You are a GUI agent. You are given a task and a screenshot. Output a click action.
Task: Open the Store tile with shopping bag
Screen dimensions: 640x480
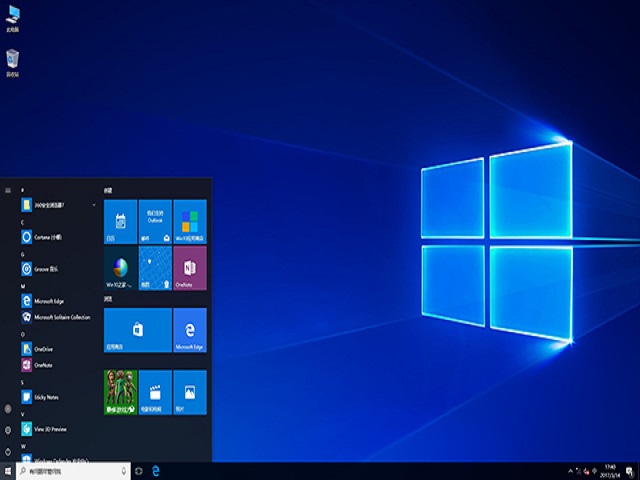(x=138, y=330)
